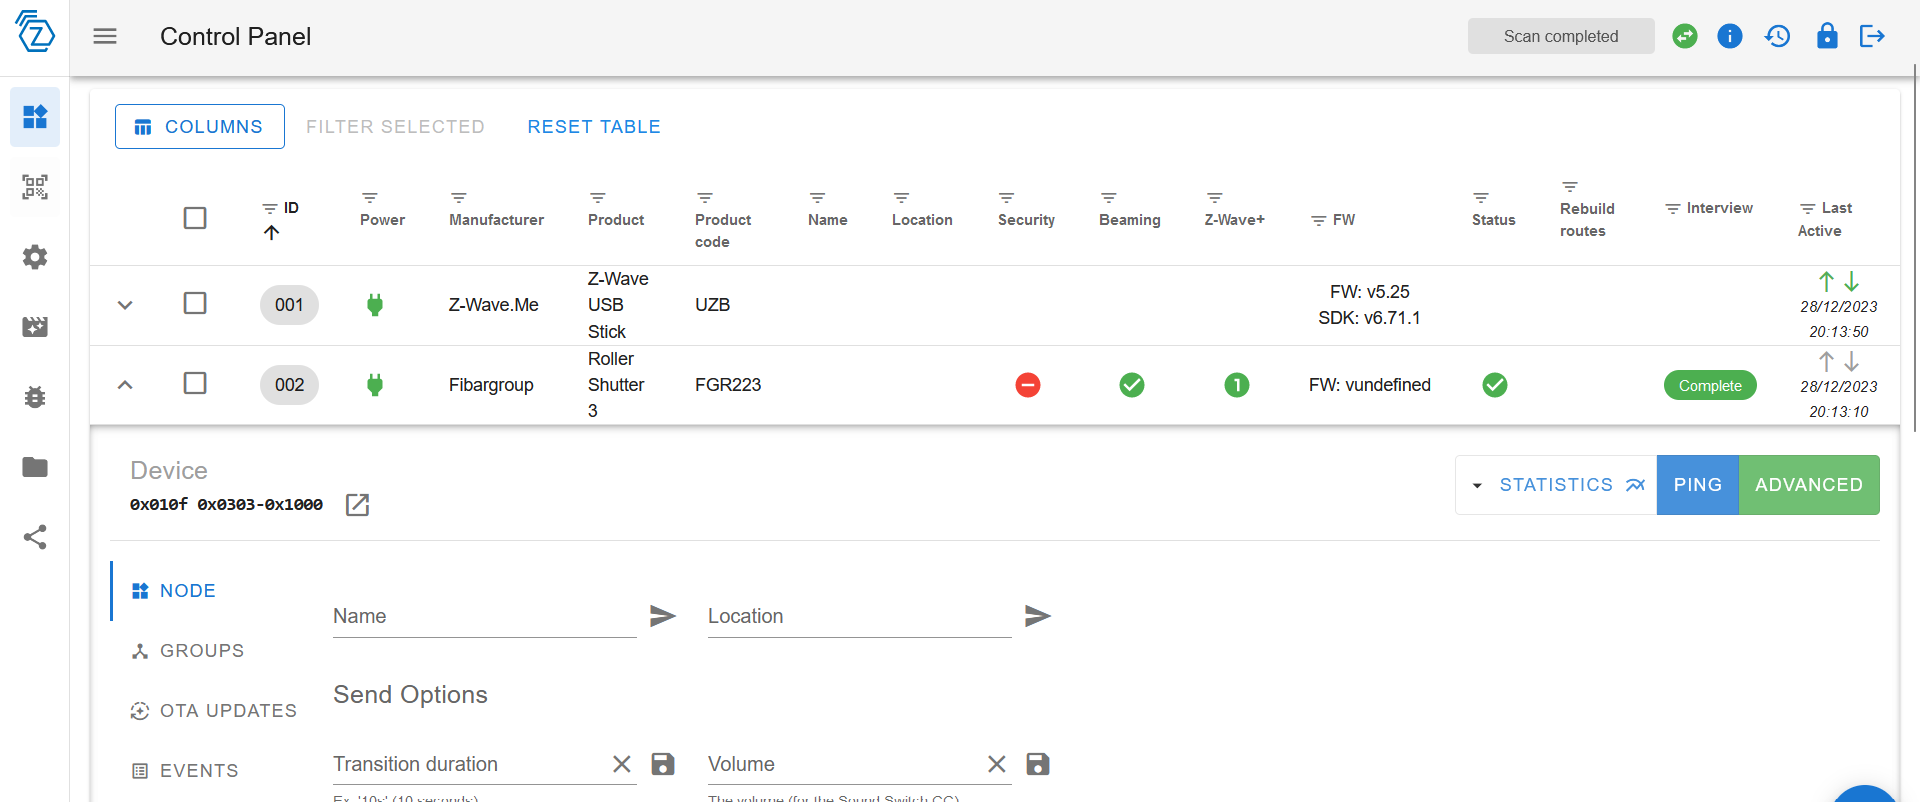Focus the Location input field
The image size is (1920, 802).
point(860,616)
